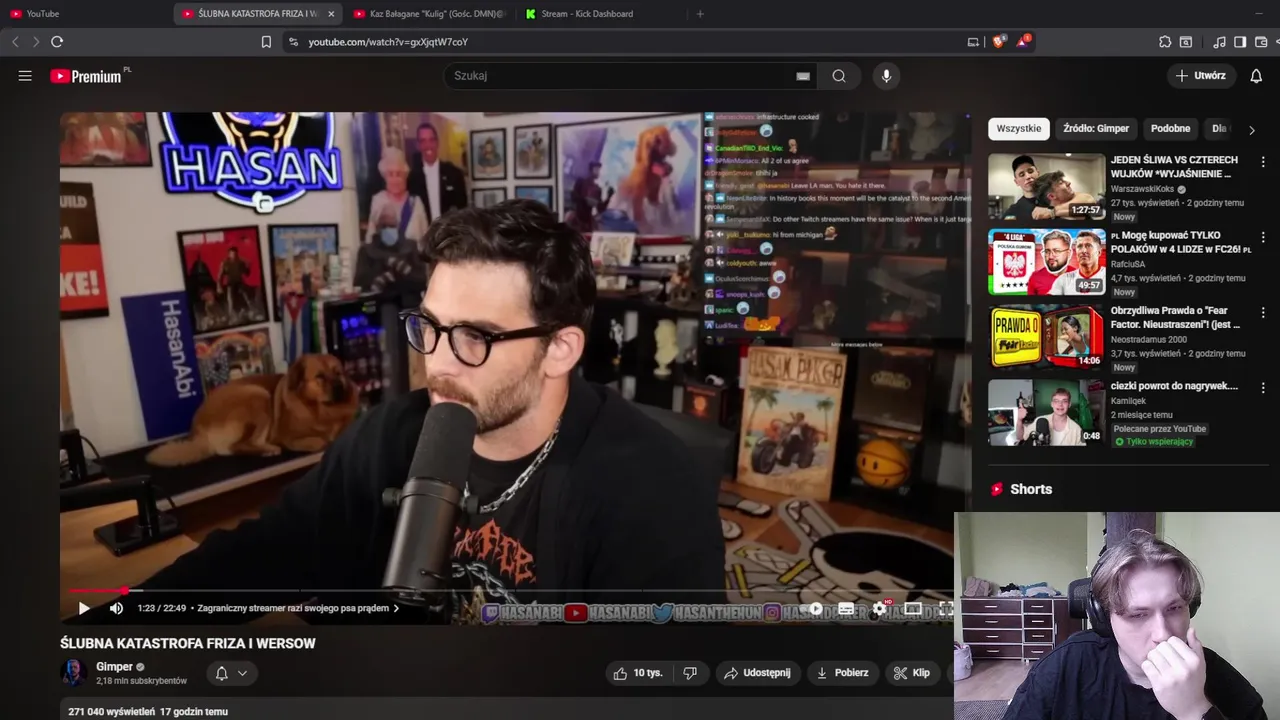Show next filter chips arrow

1251,130
